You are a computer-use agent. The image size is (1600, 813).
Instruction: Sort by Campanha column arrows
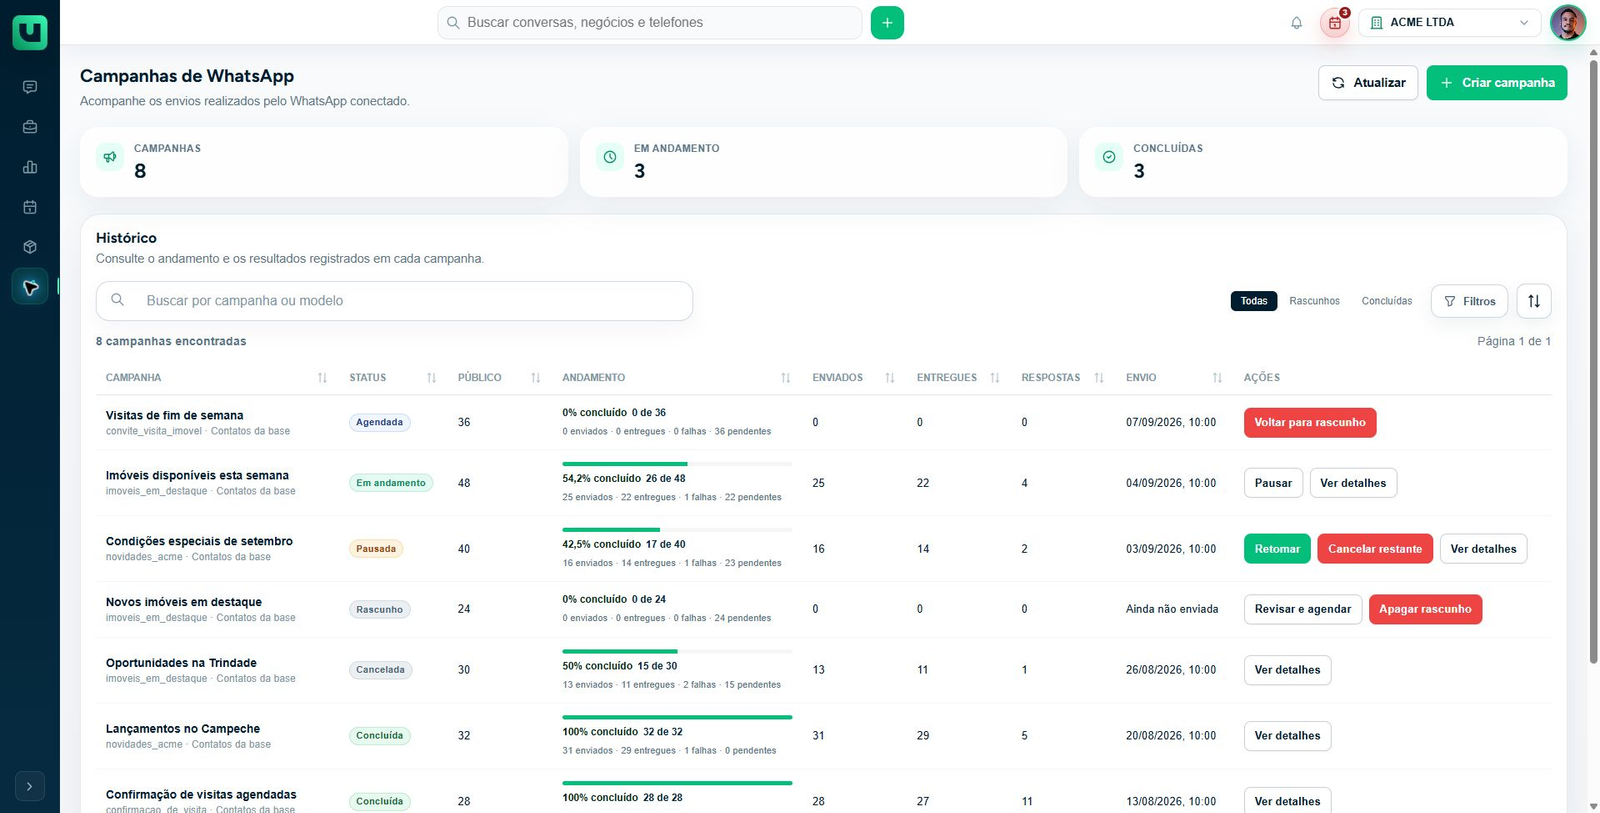(x=322, y=378)
